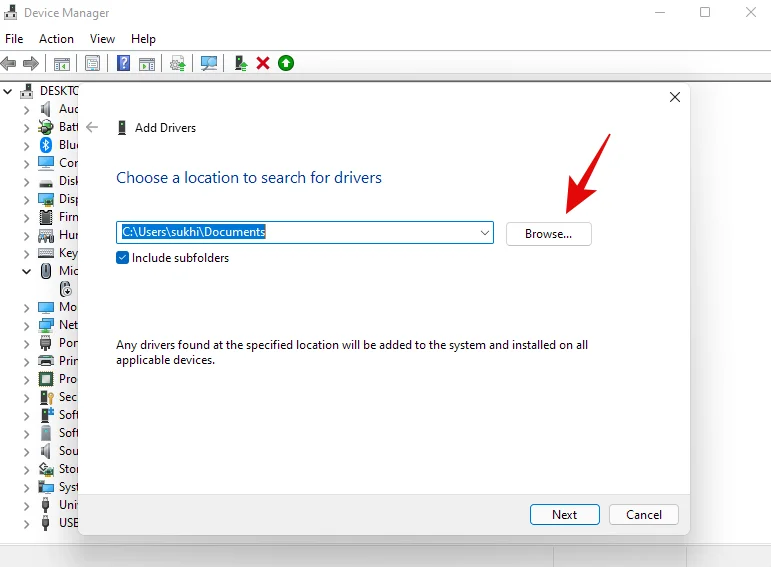Expand the Bluetooth category chevron
771x567 pixels.
27,145
